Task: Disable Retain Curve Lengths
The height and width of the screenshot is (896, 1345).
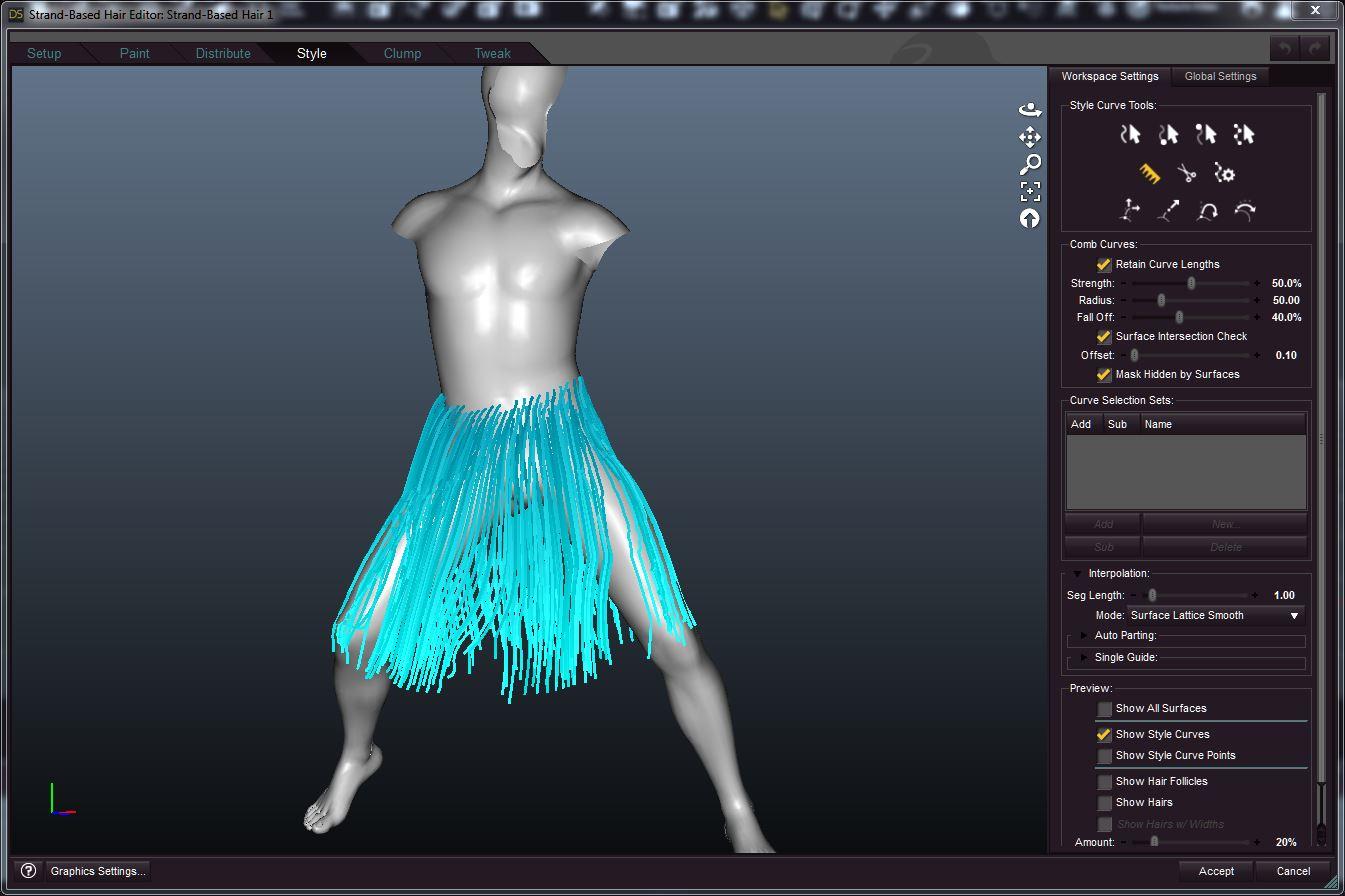Action: tap(1103, 264)
